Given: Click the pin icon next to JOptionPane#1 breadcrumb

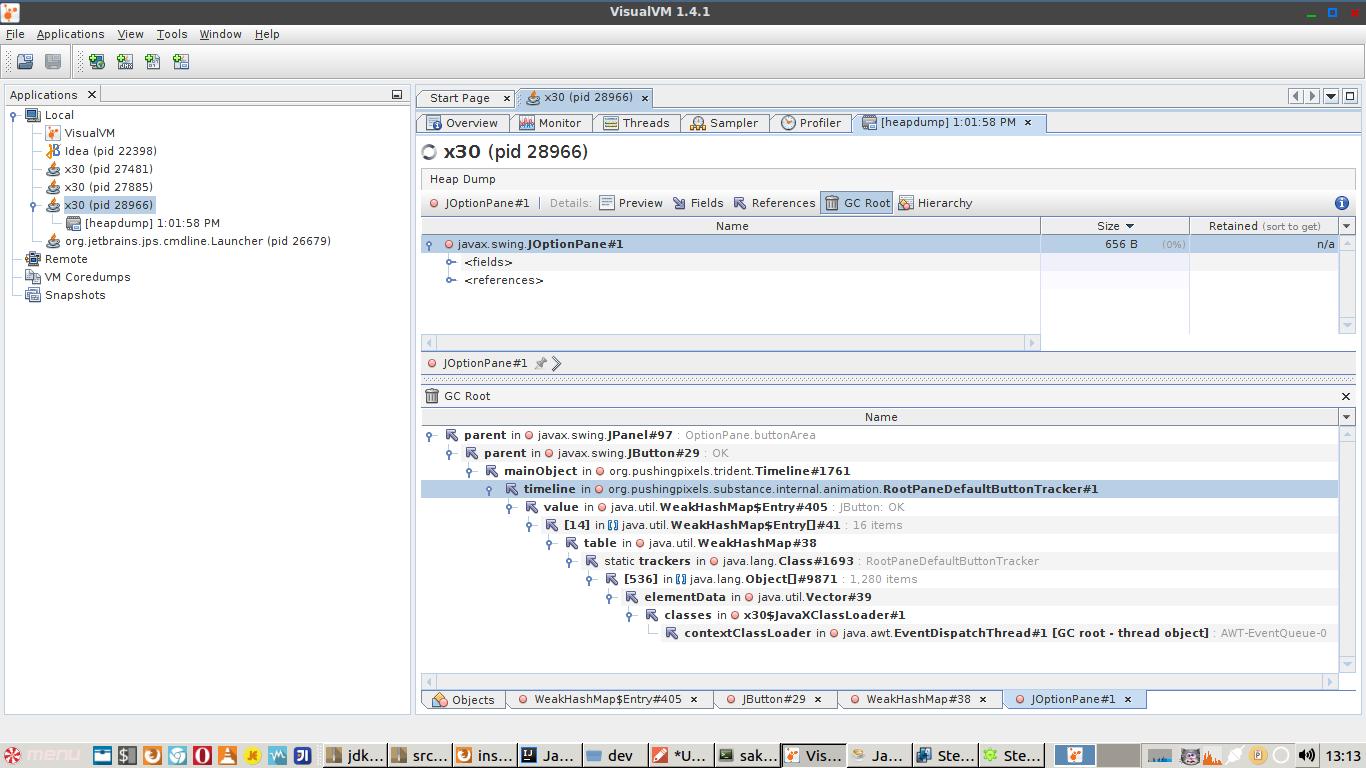Looking at the screenshot, I should [x=541, y=363].
